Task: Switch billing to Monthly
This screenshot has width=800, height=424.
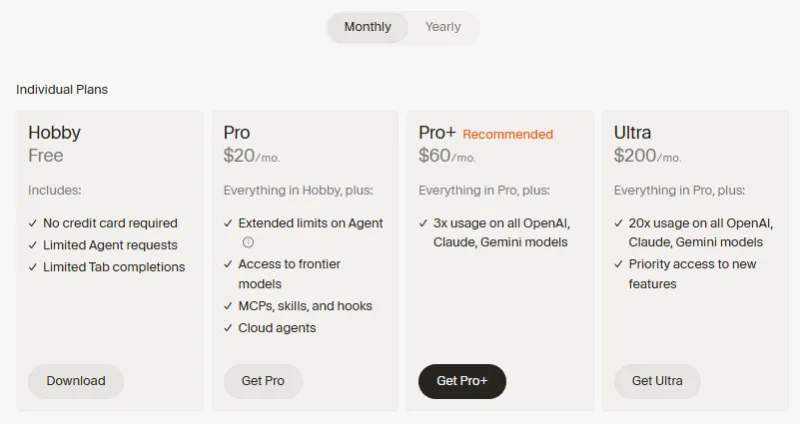Action: point(367,27)
